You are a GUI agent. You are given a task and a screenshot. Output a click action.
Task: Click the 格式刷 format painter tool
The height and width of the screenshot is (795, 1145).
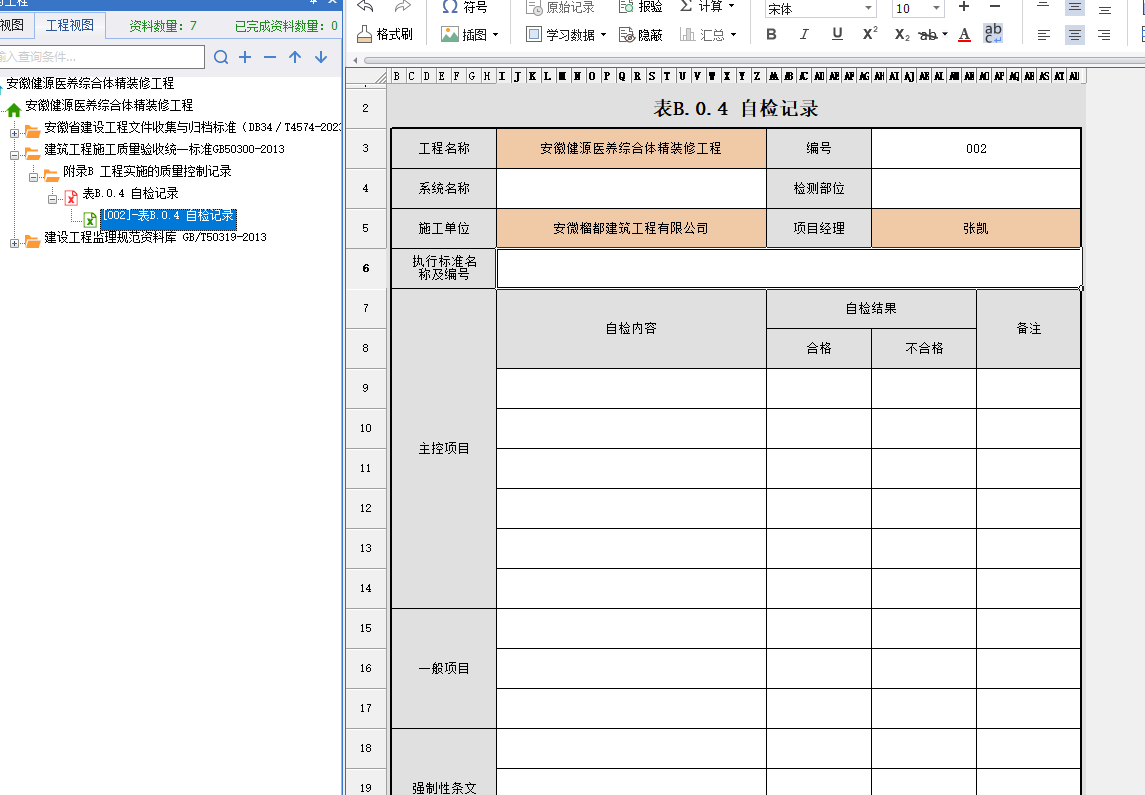coord(385,35)
